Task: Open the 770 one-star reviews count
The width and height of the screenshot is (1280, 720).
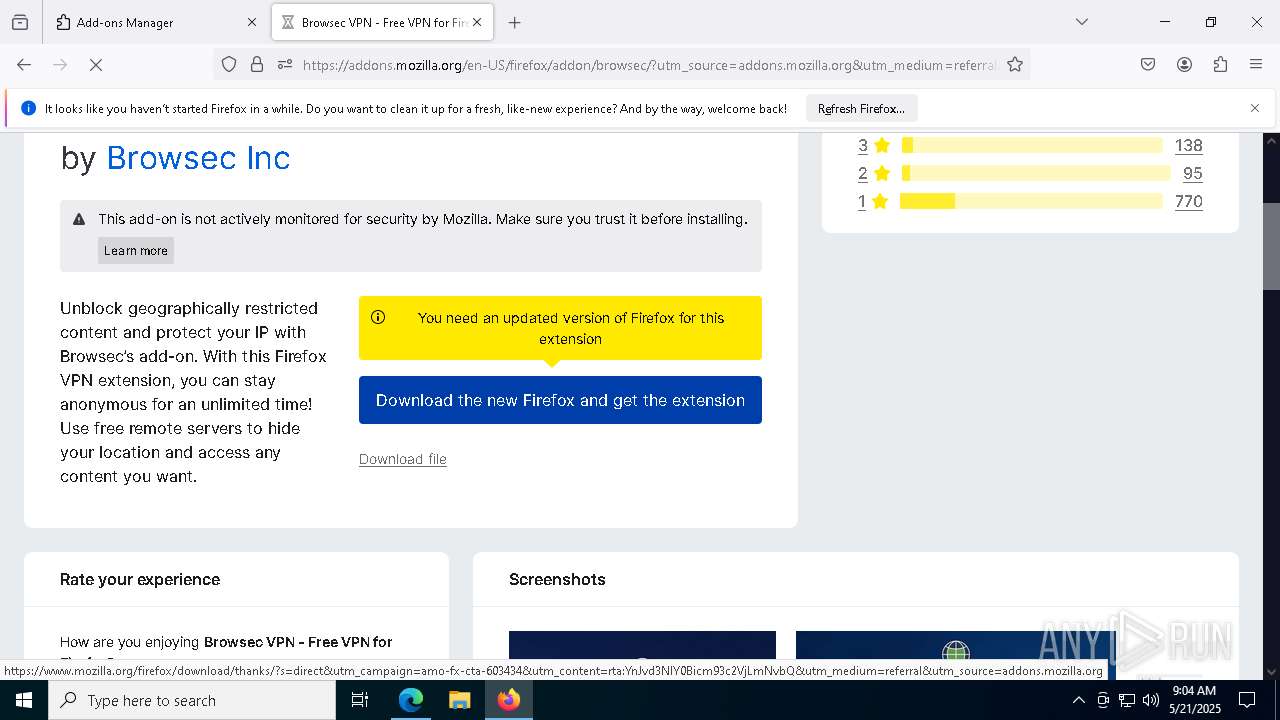Action: pyautogui.click(x=1188, y=201)
